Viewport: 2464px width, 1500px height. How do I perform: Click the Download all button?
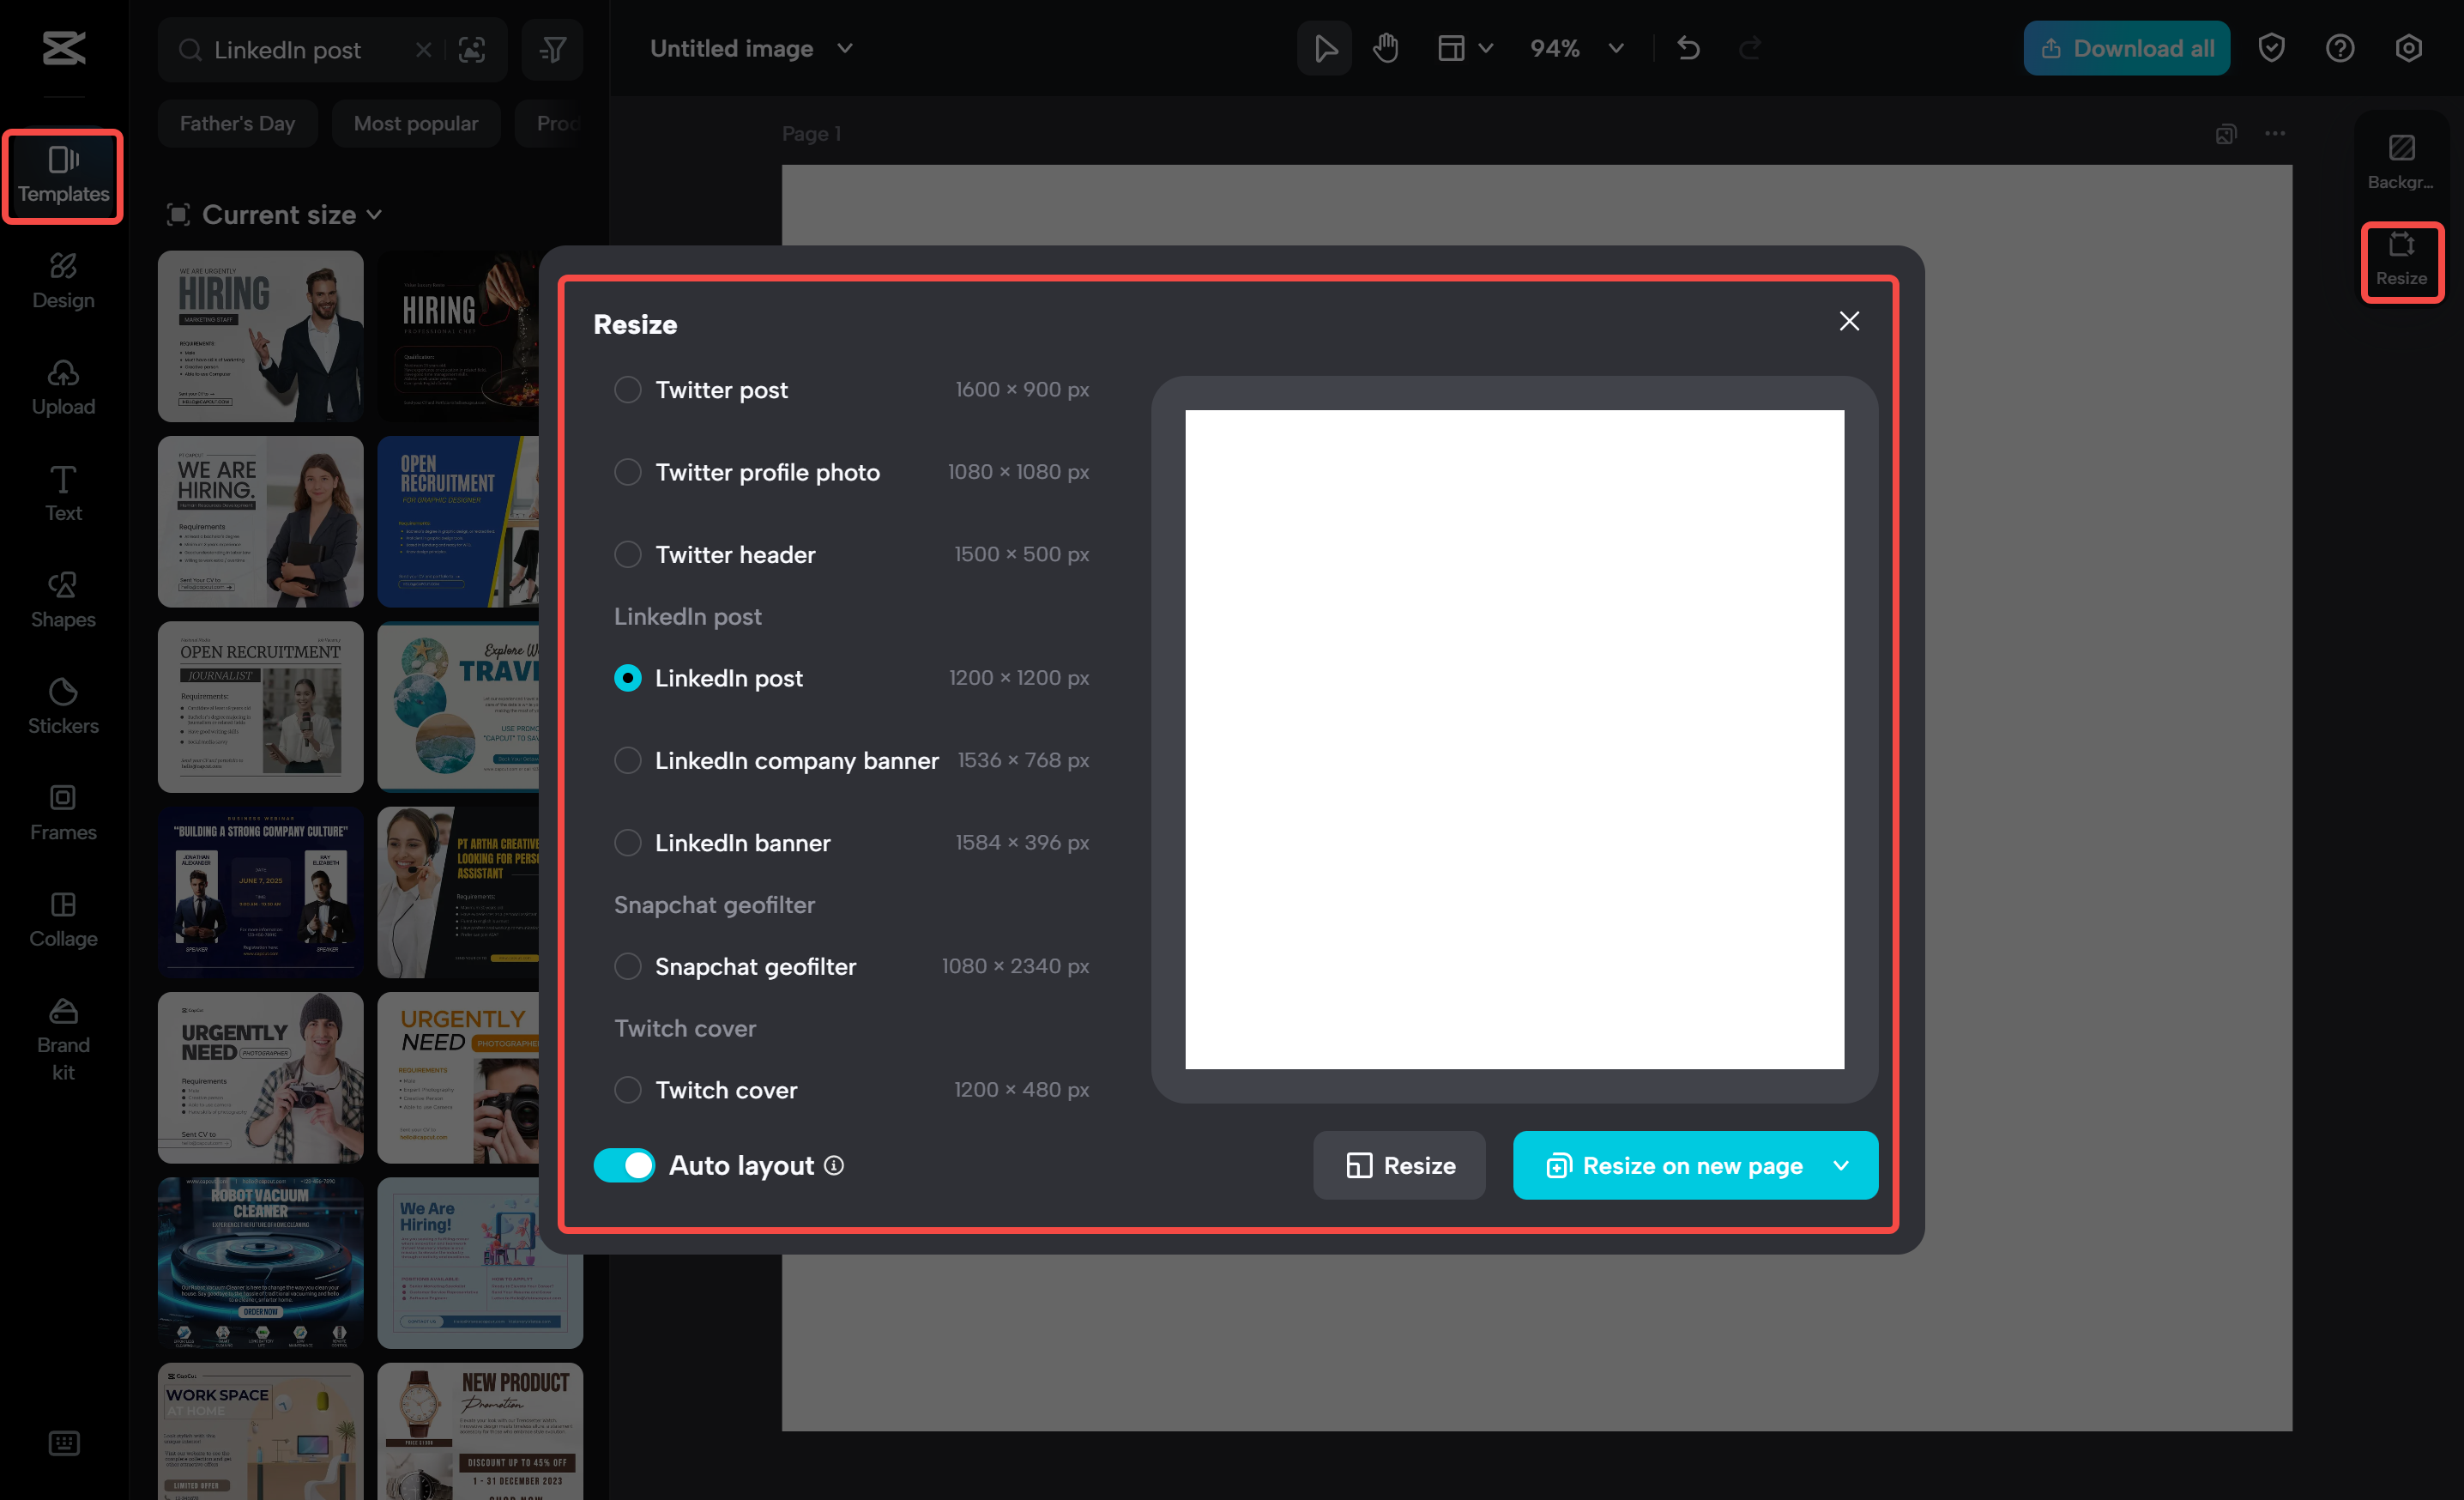click(2126, 47)
